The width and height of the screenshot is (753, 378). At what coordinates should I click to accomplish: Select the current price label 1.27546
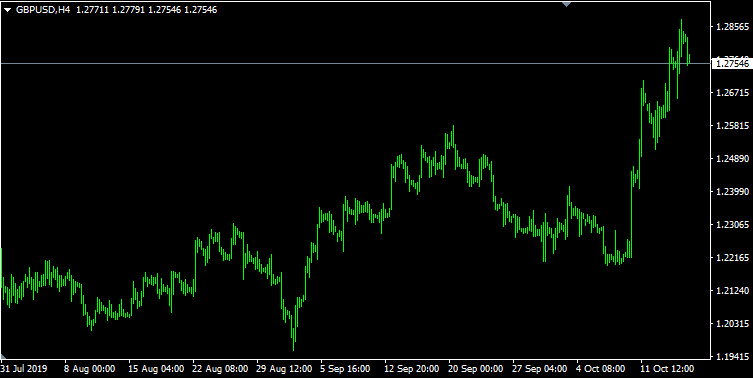pyautogui.click(x=732, y=63)
